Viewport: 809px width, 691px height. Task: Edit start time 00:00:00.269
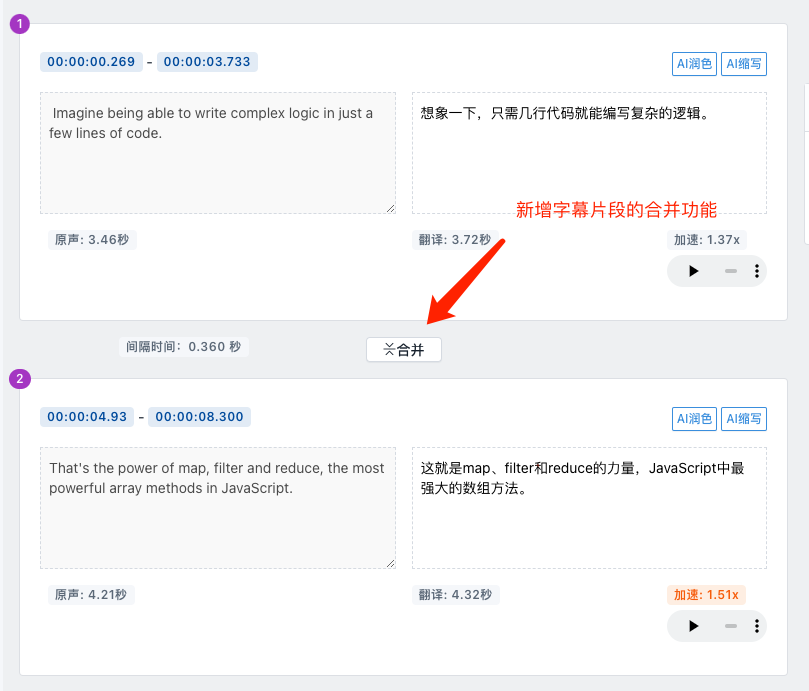tap(91, 62)
